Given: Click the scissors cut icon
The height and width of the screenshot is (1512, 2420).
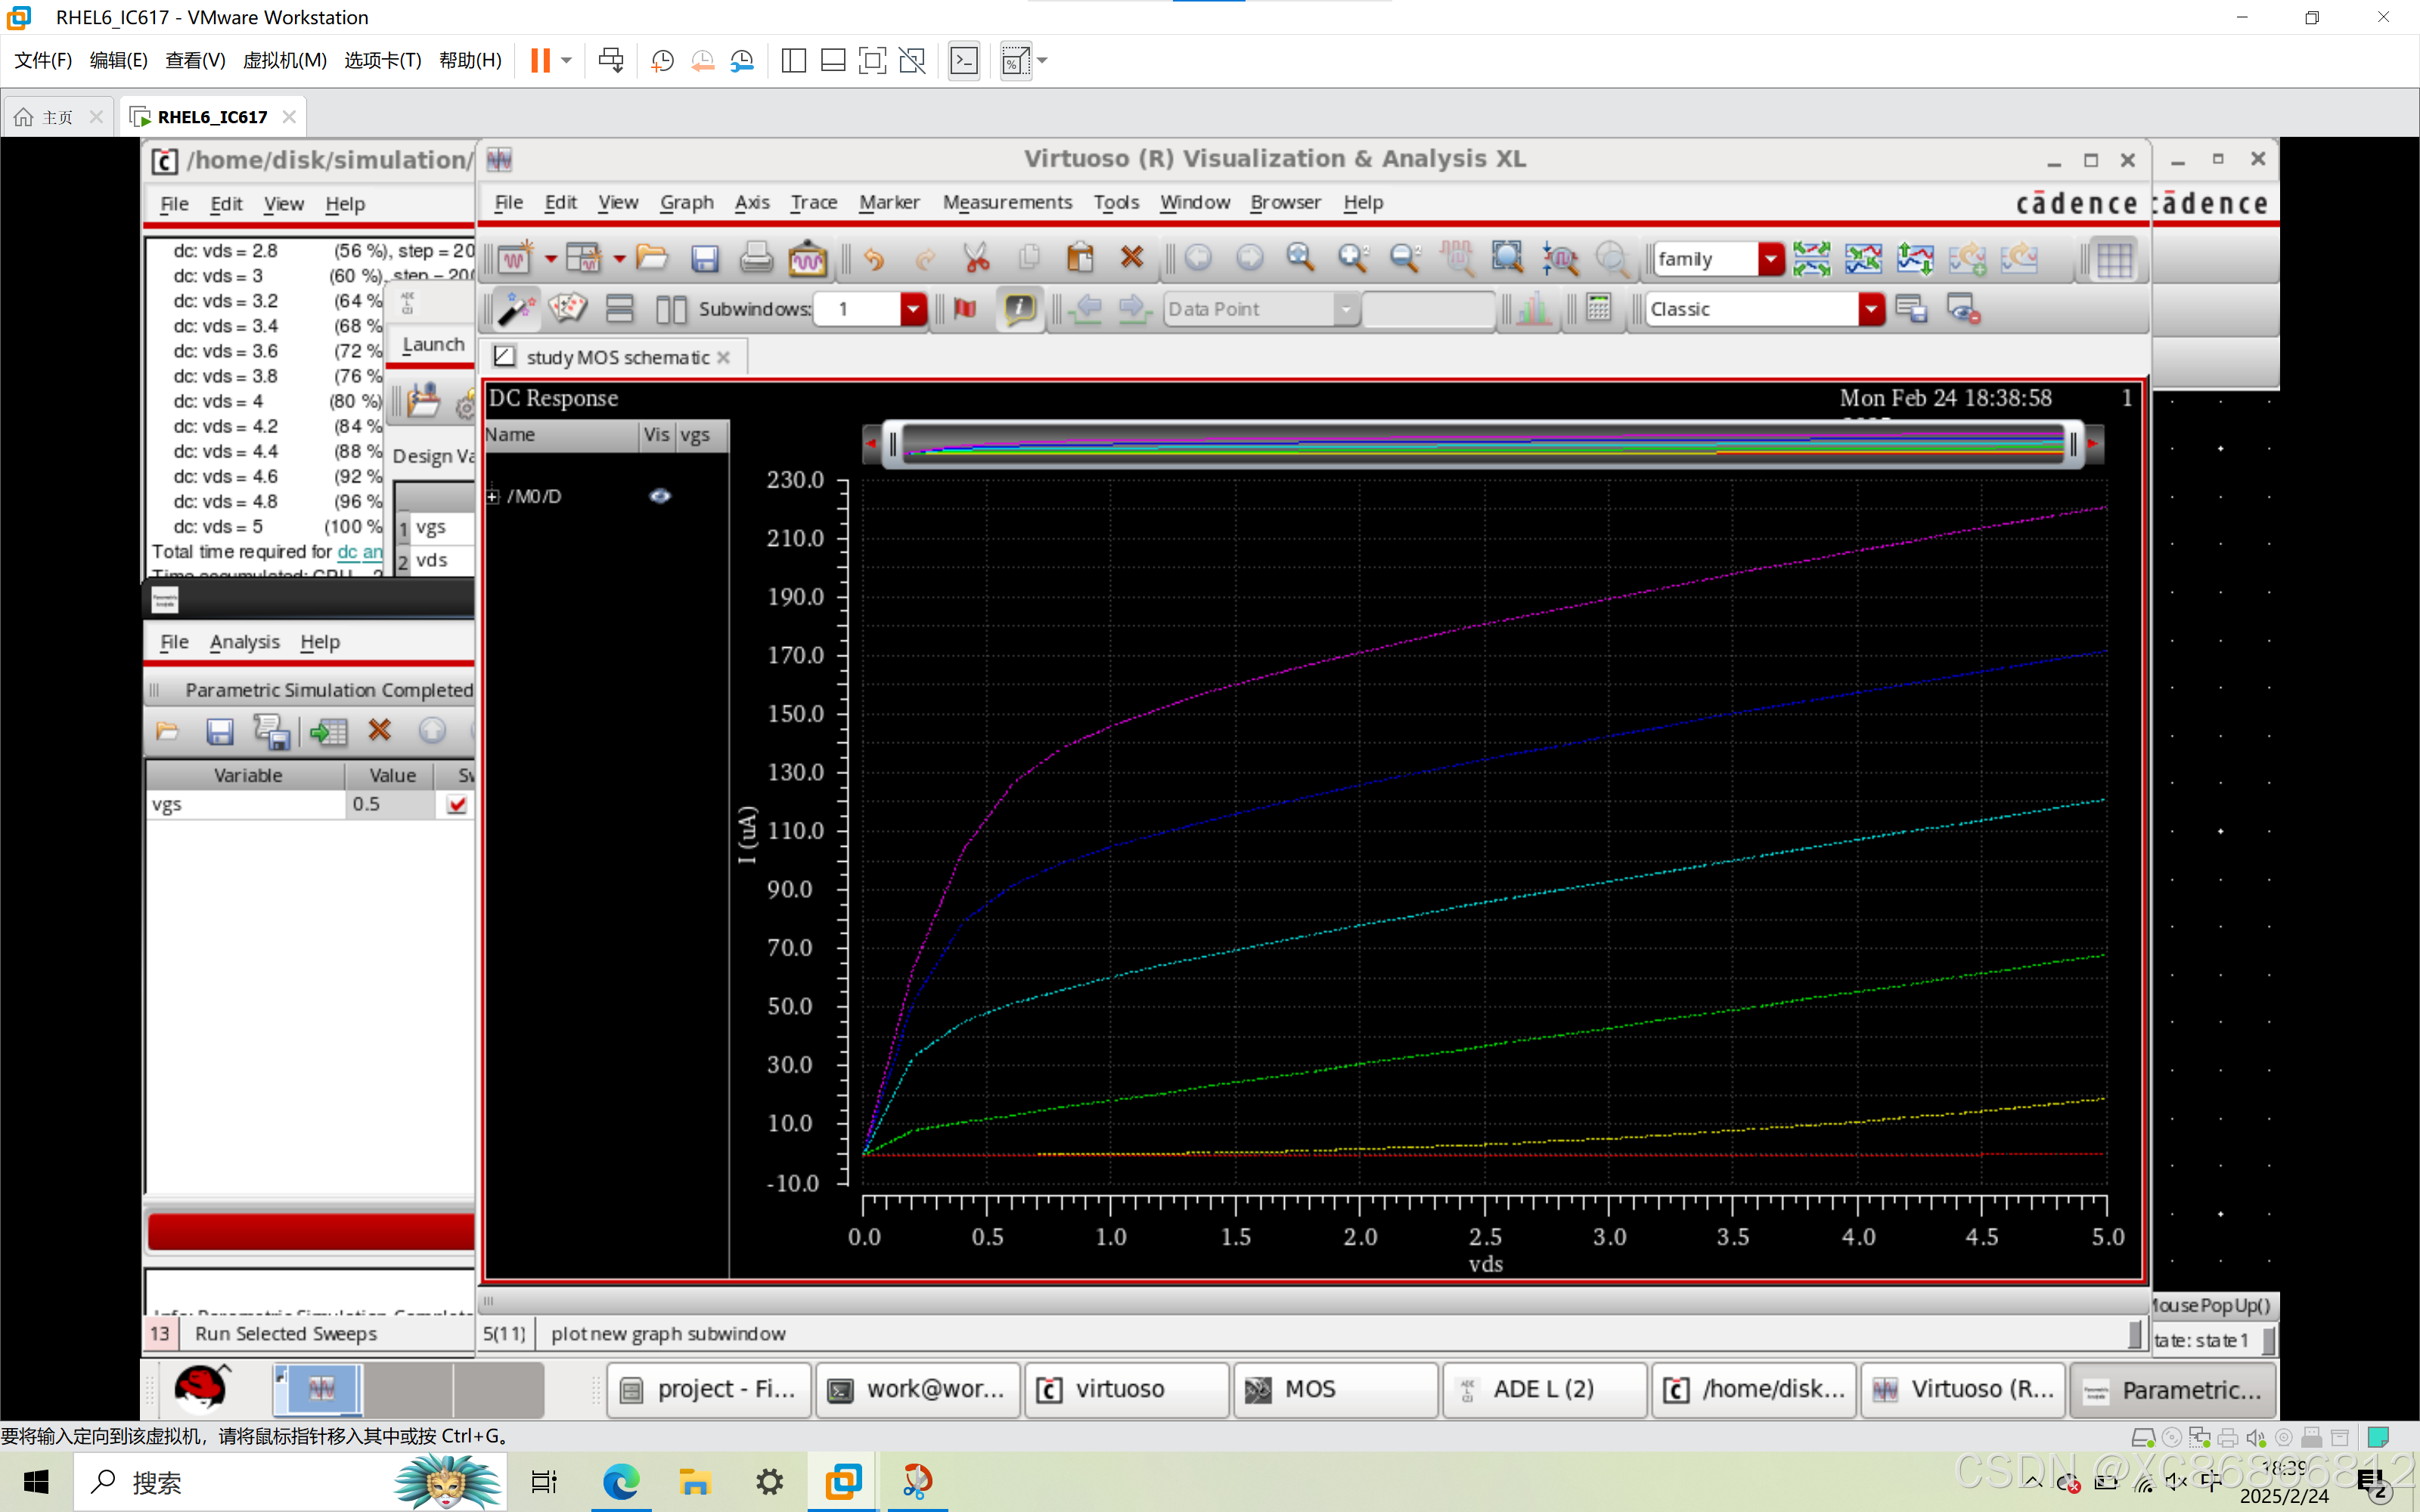Looking at the screenshot, I should (976, 259).
